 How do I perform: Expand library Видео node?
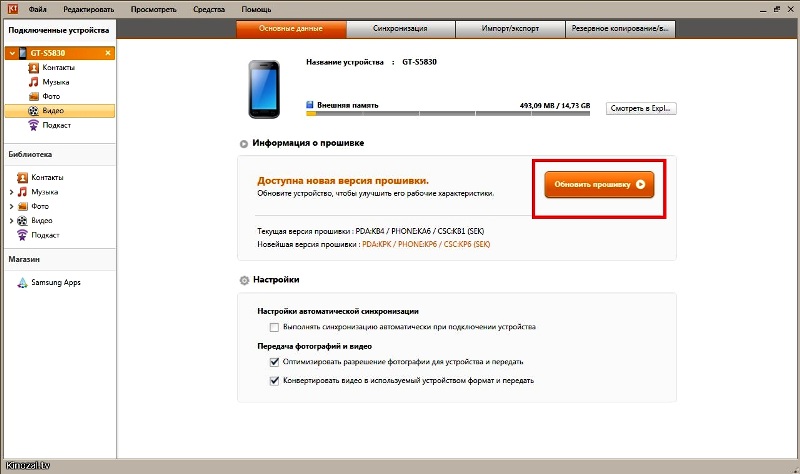[11, 221]
